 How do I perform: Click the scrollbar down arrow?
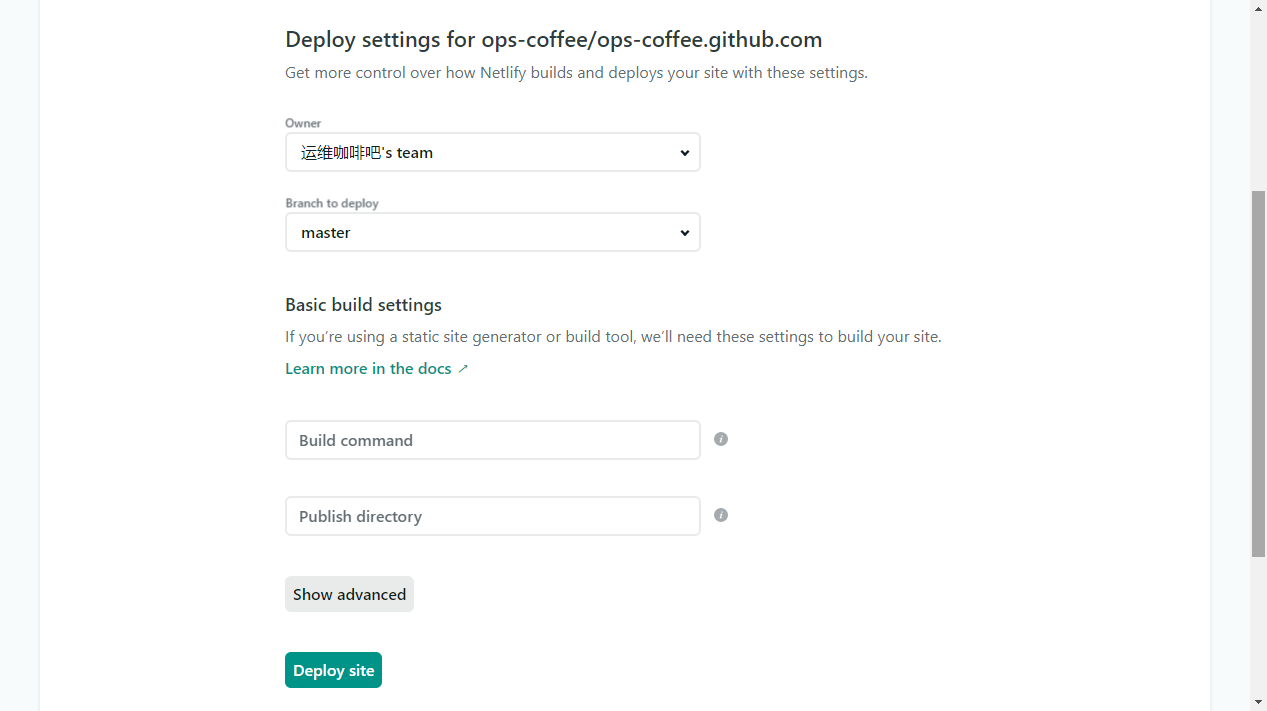1258,702
